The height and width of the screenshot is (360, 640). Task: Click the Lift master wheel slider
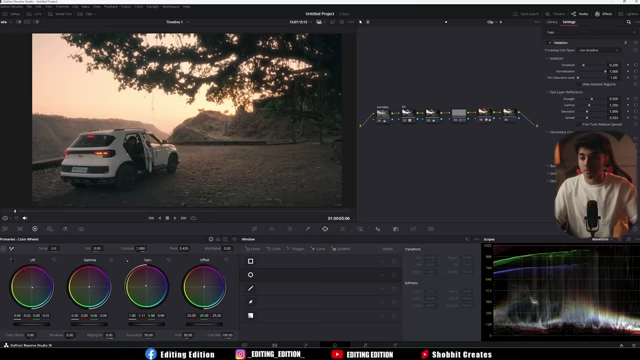coord(32,324)
